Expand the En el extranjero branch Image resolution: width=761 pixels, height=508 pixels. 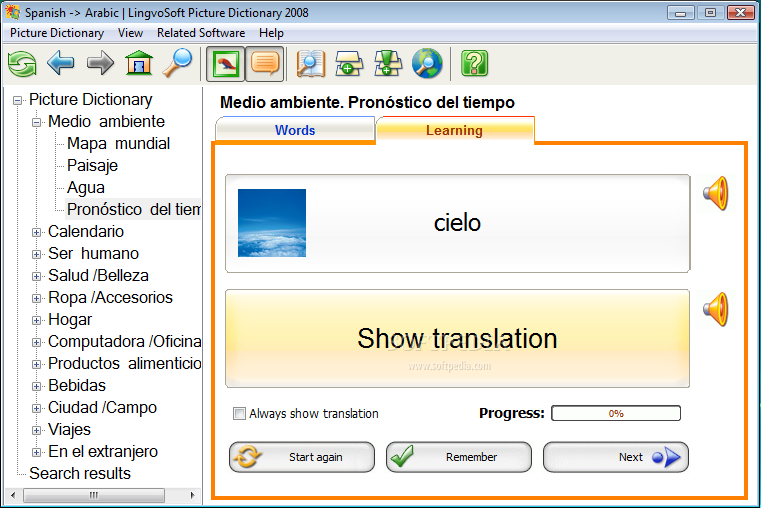36,452
